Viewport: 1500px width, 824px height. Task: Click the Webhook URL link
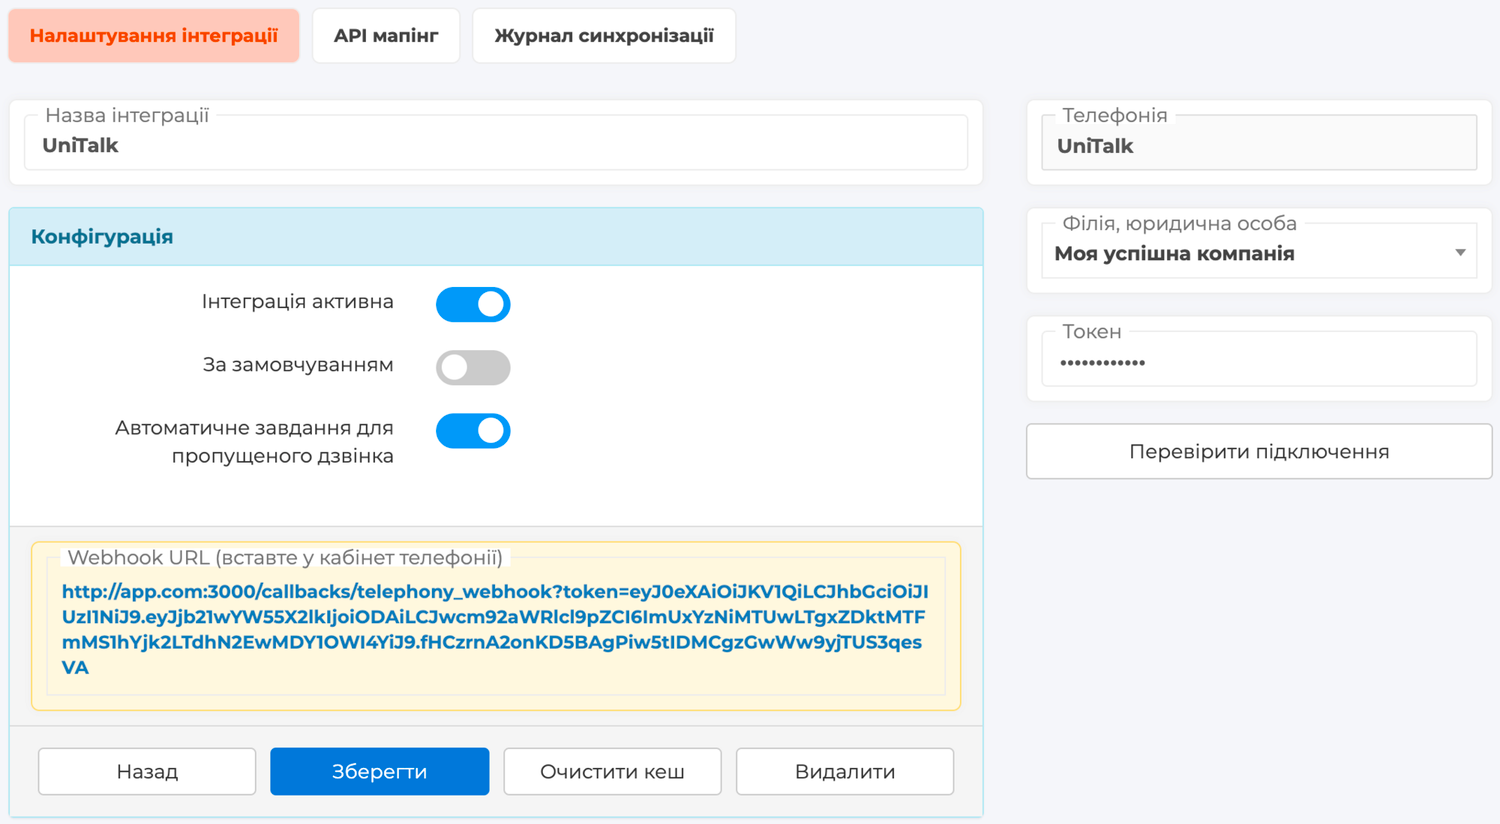(495, 629)
